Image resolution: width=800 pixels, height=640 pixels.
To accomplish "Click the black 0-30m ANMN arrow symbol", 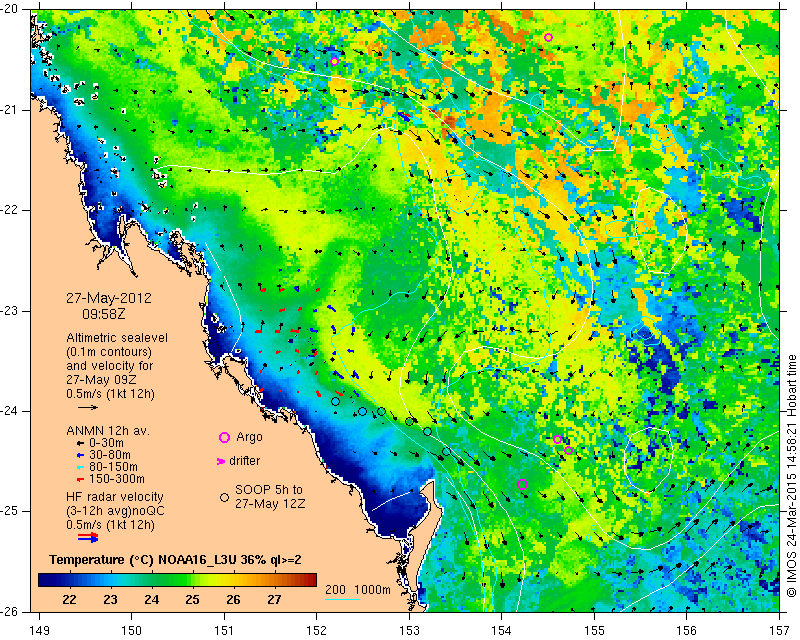I will pyautogui.click(x=80, y=443).
